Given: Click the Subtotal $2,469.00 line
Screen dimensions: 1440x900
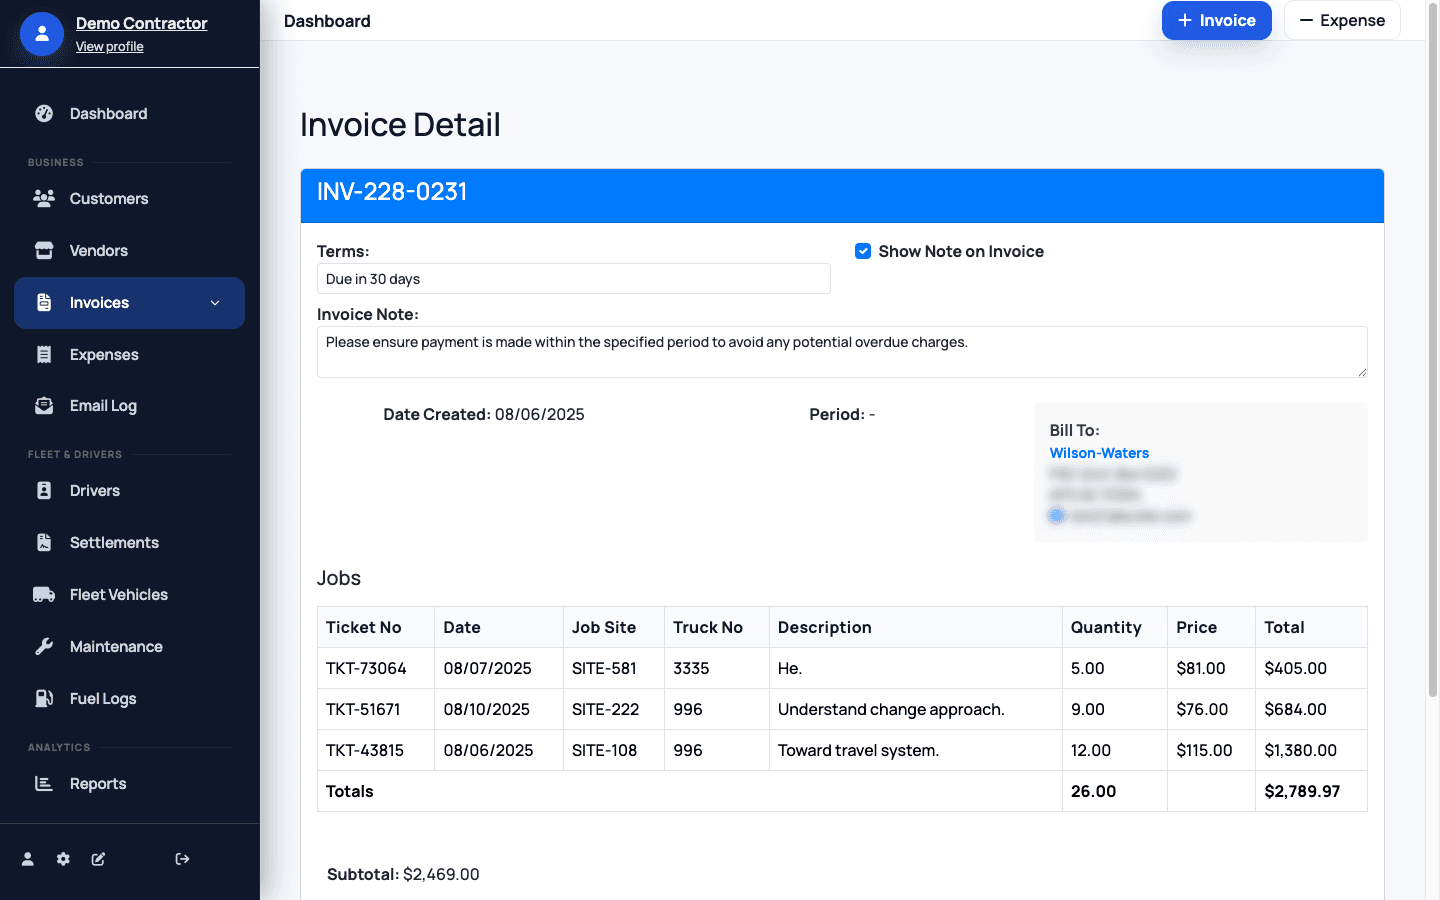Looking at the screenshot, I should pyautogui.click(x=403, y=874).
